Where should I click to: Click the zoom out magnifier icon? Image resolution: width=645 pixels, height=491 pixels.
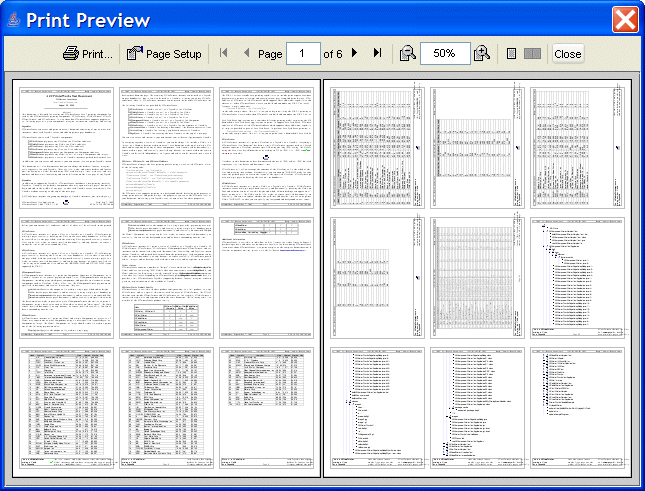pos(407,53)
